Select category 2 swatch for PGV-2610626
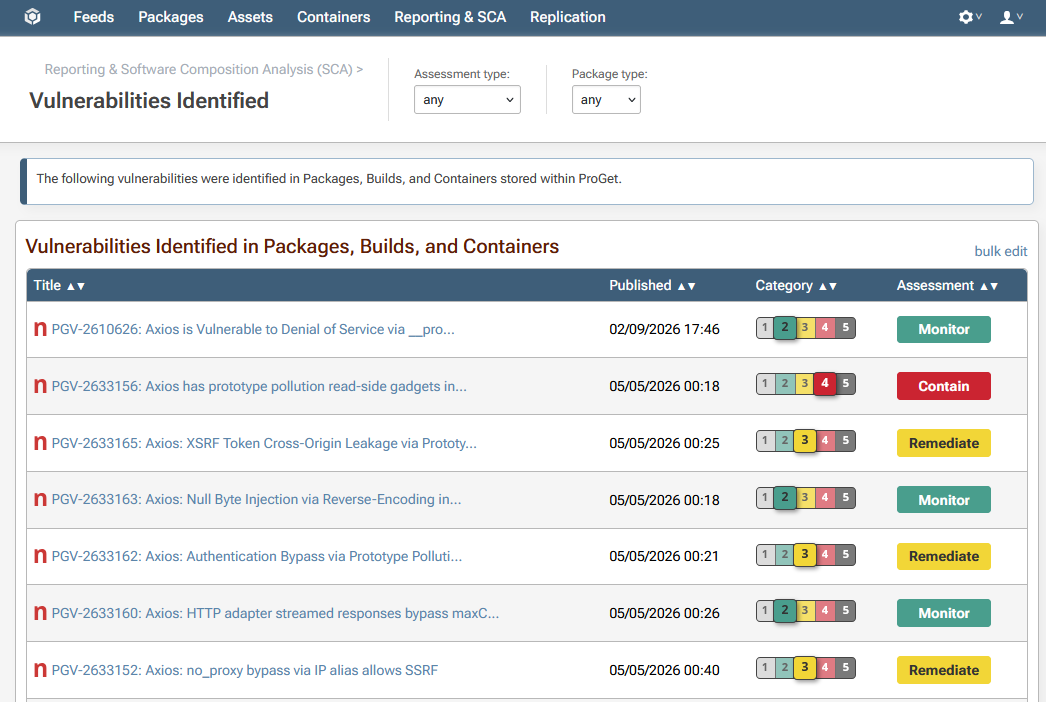Screen dimensions: 1046x702 point(785,328)
